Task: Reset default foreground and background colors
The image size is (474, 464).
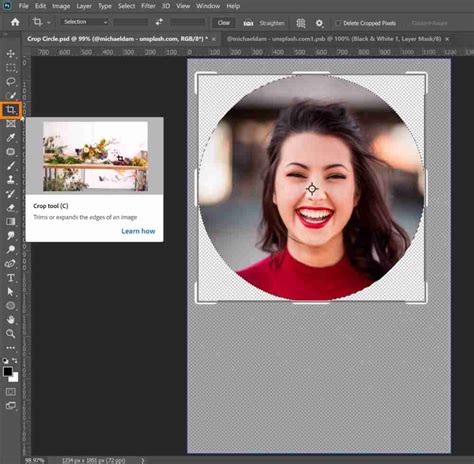Action: [5, 360]
